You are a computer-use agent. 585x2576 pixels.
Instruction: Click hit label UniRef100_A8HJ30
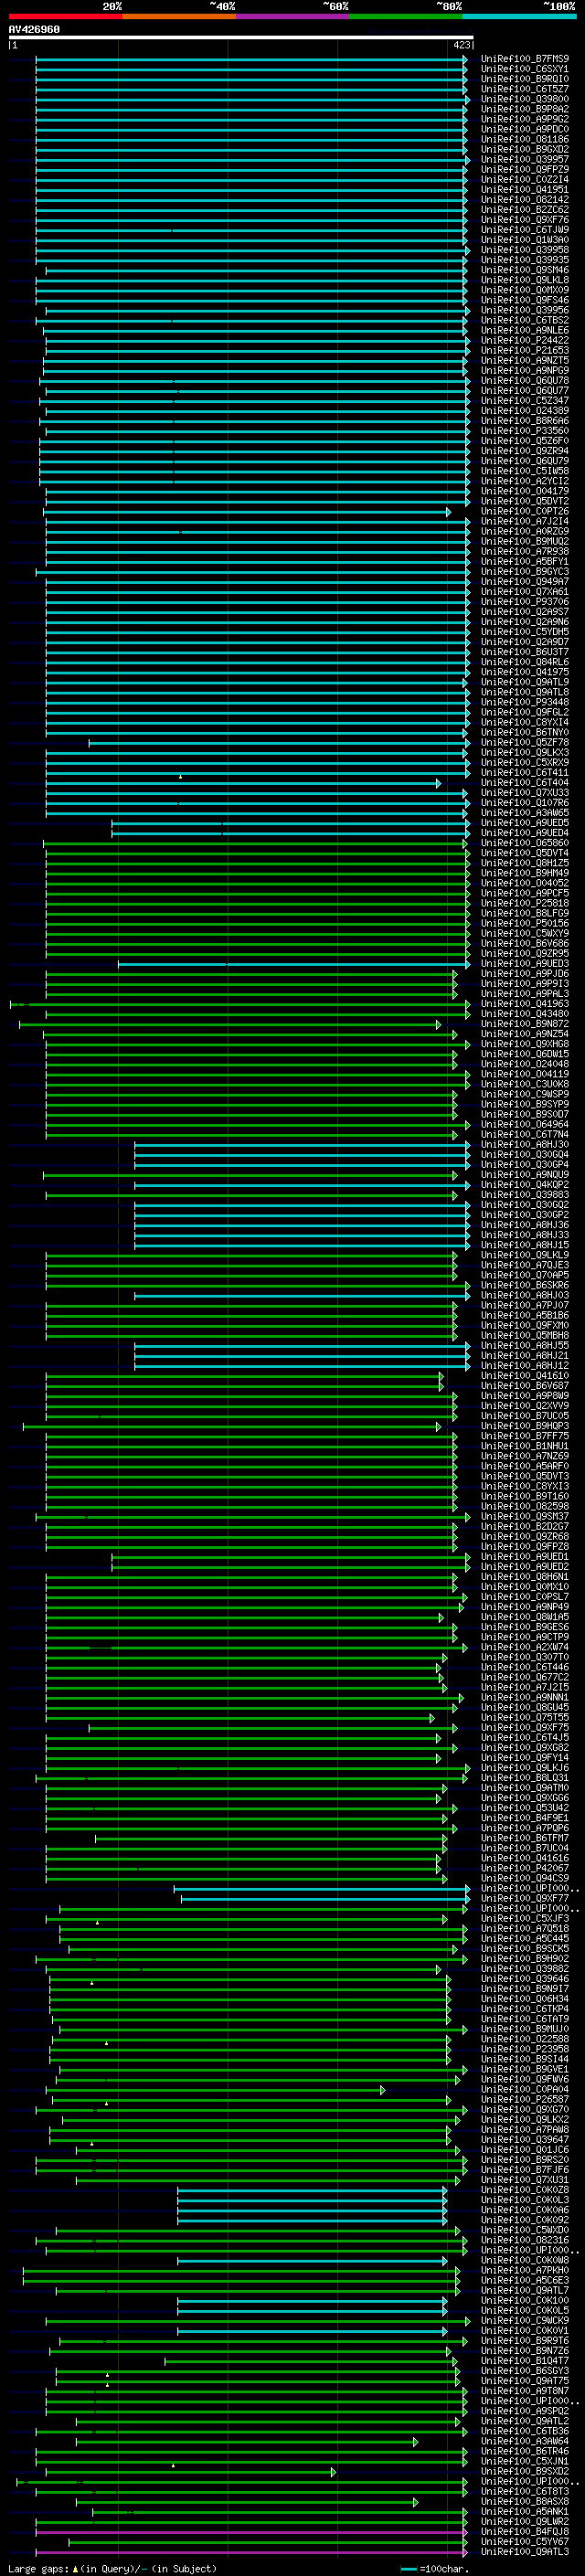click(525, 1145)
